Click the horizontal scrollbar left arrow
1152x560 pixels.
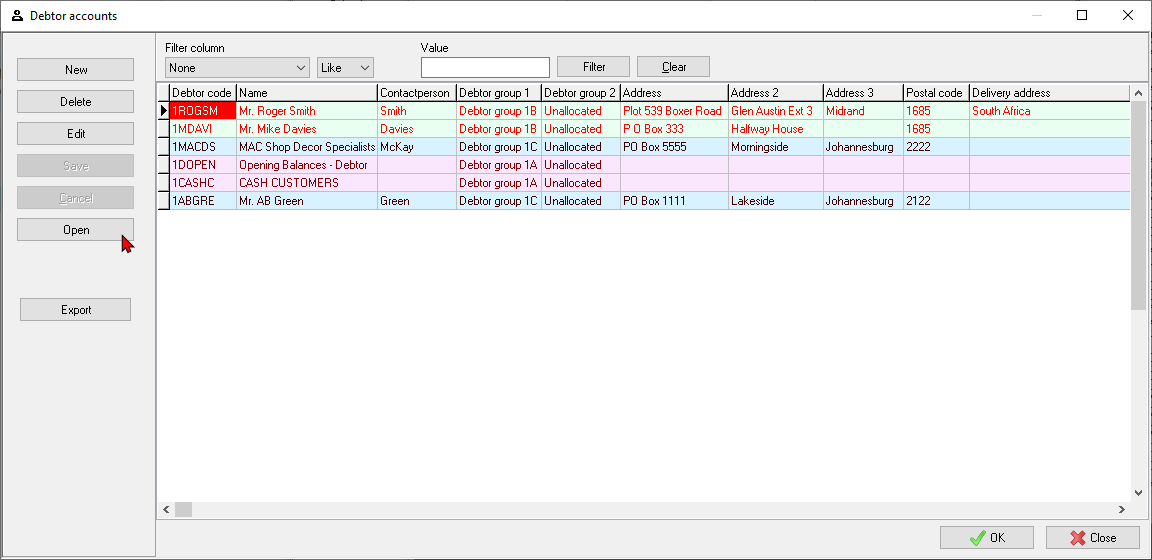point(166,509)
